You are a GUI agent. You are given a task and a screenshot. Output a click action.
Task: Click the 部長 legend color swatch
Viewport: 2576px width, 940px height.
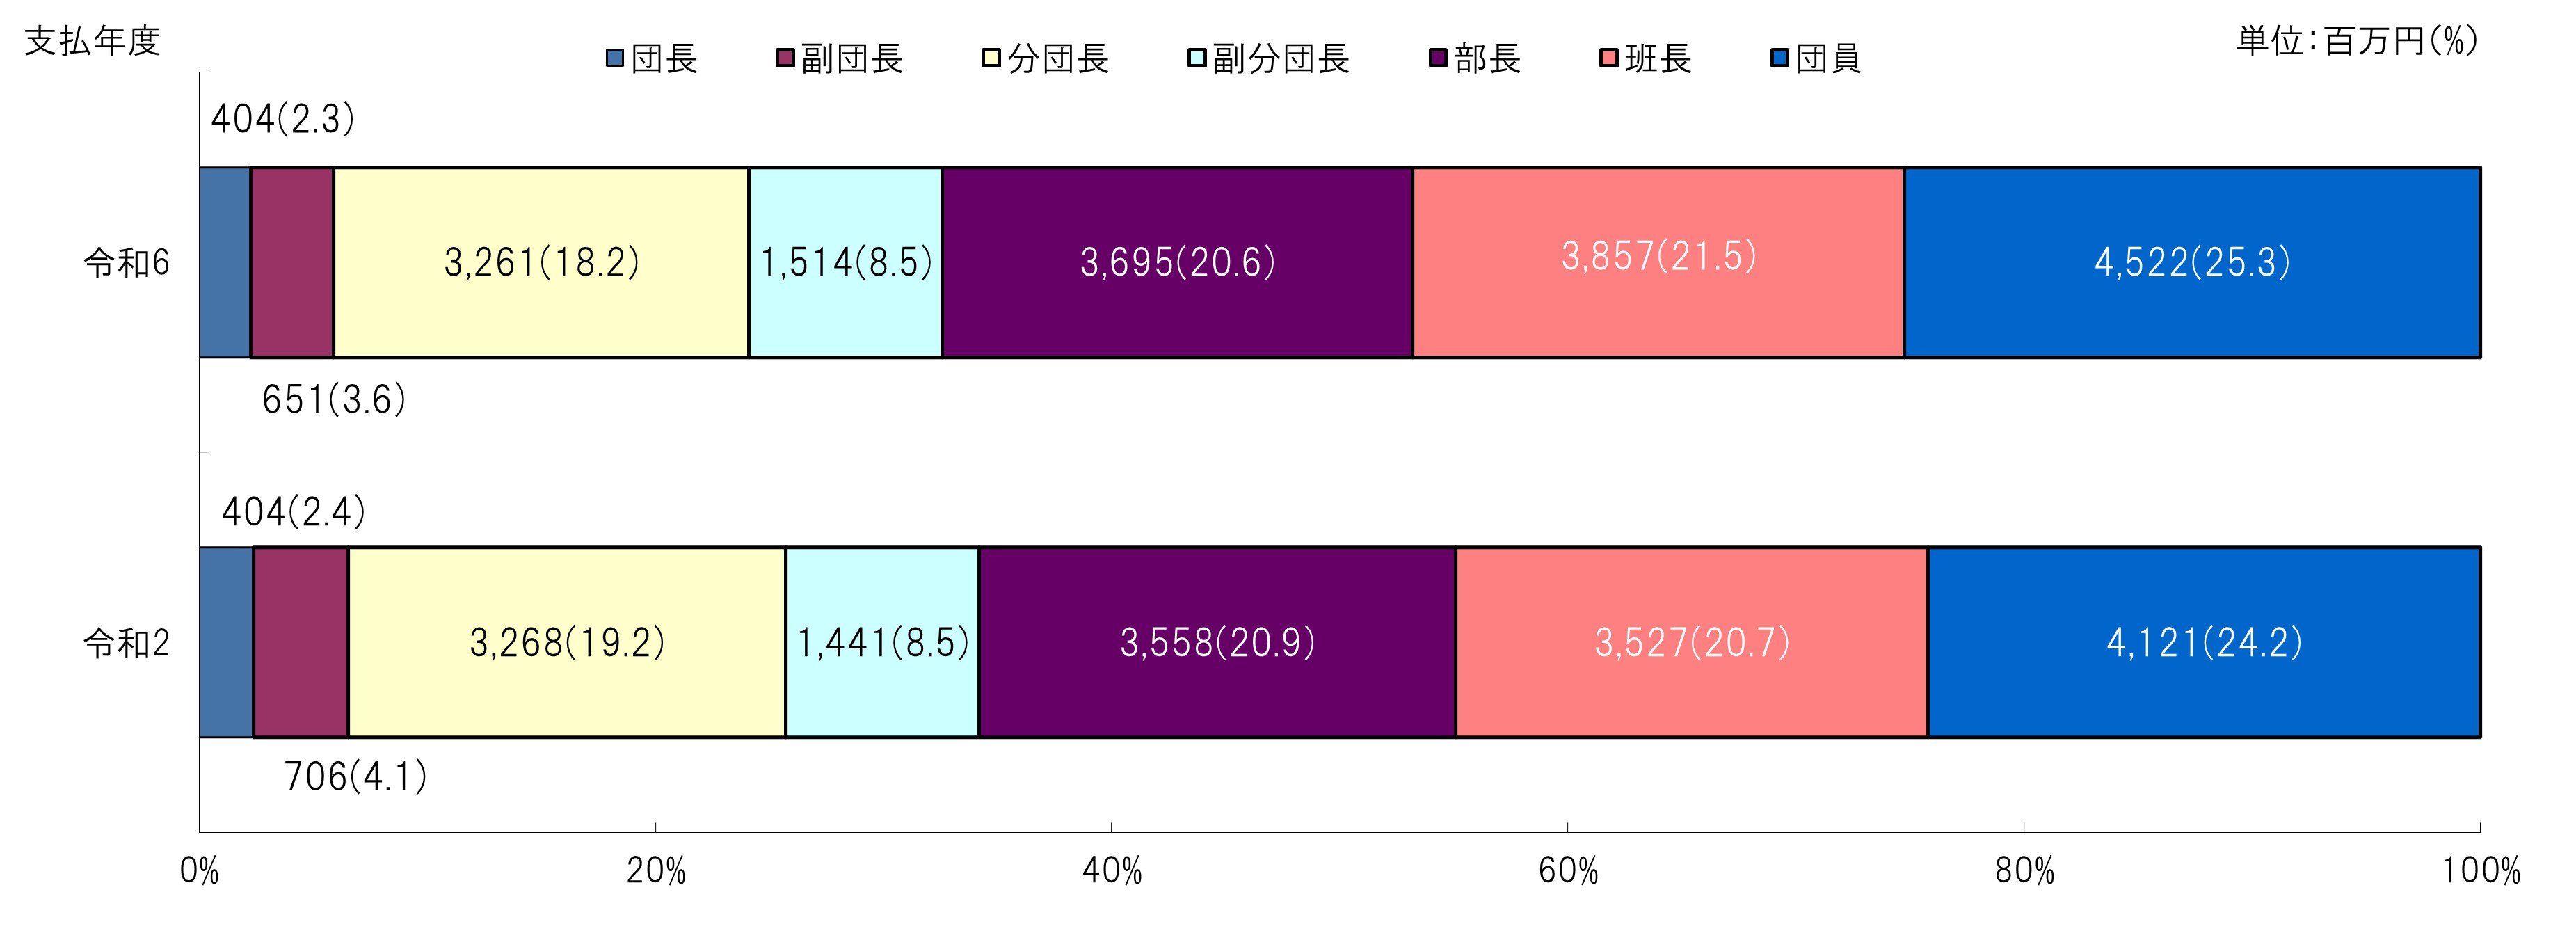click(x=1438, y=58)
